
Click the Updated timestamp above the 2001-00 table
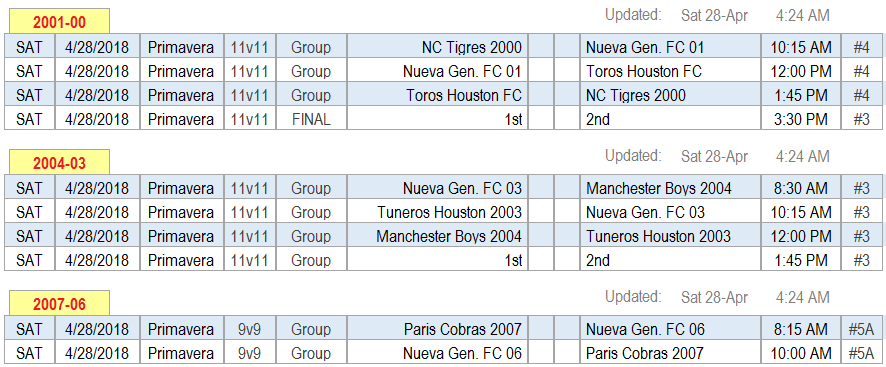(x=718, y=15)
